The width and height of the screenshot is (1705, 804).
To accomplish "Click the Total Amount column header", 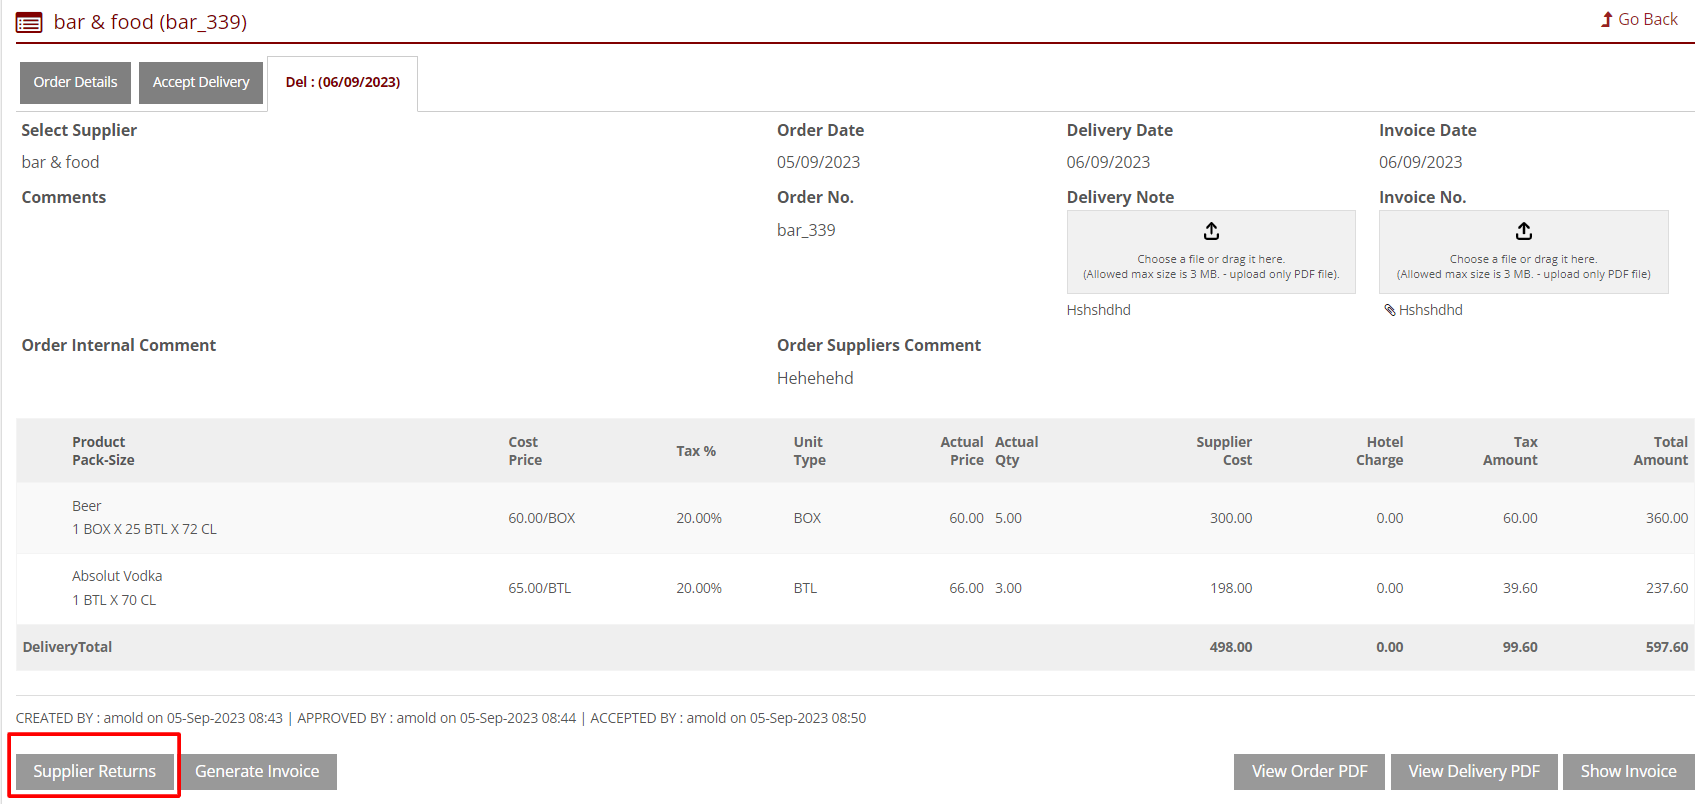I will pos(1660,451).
